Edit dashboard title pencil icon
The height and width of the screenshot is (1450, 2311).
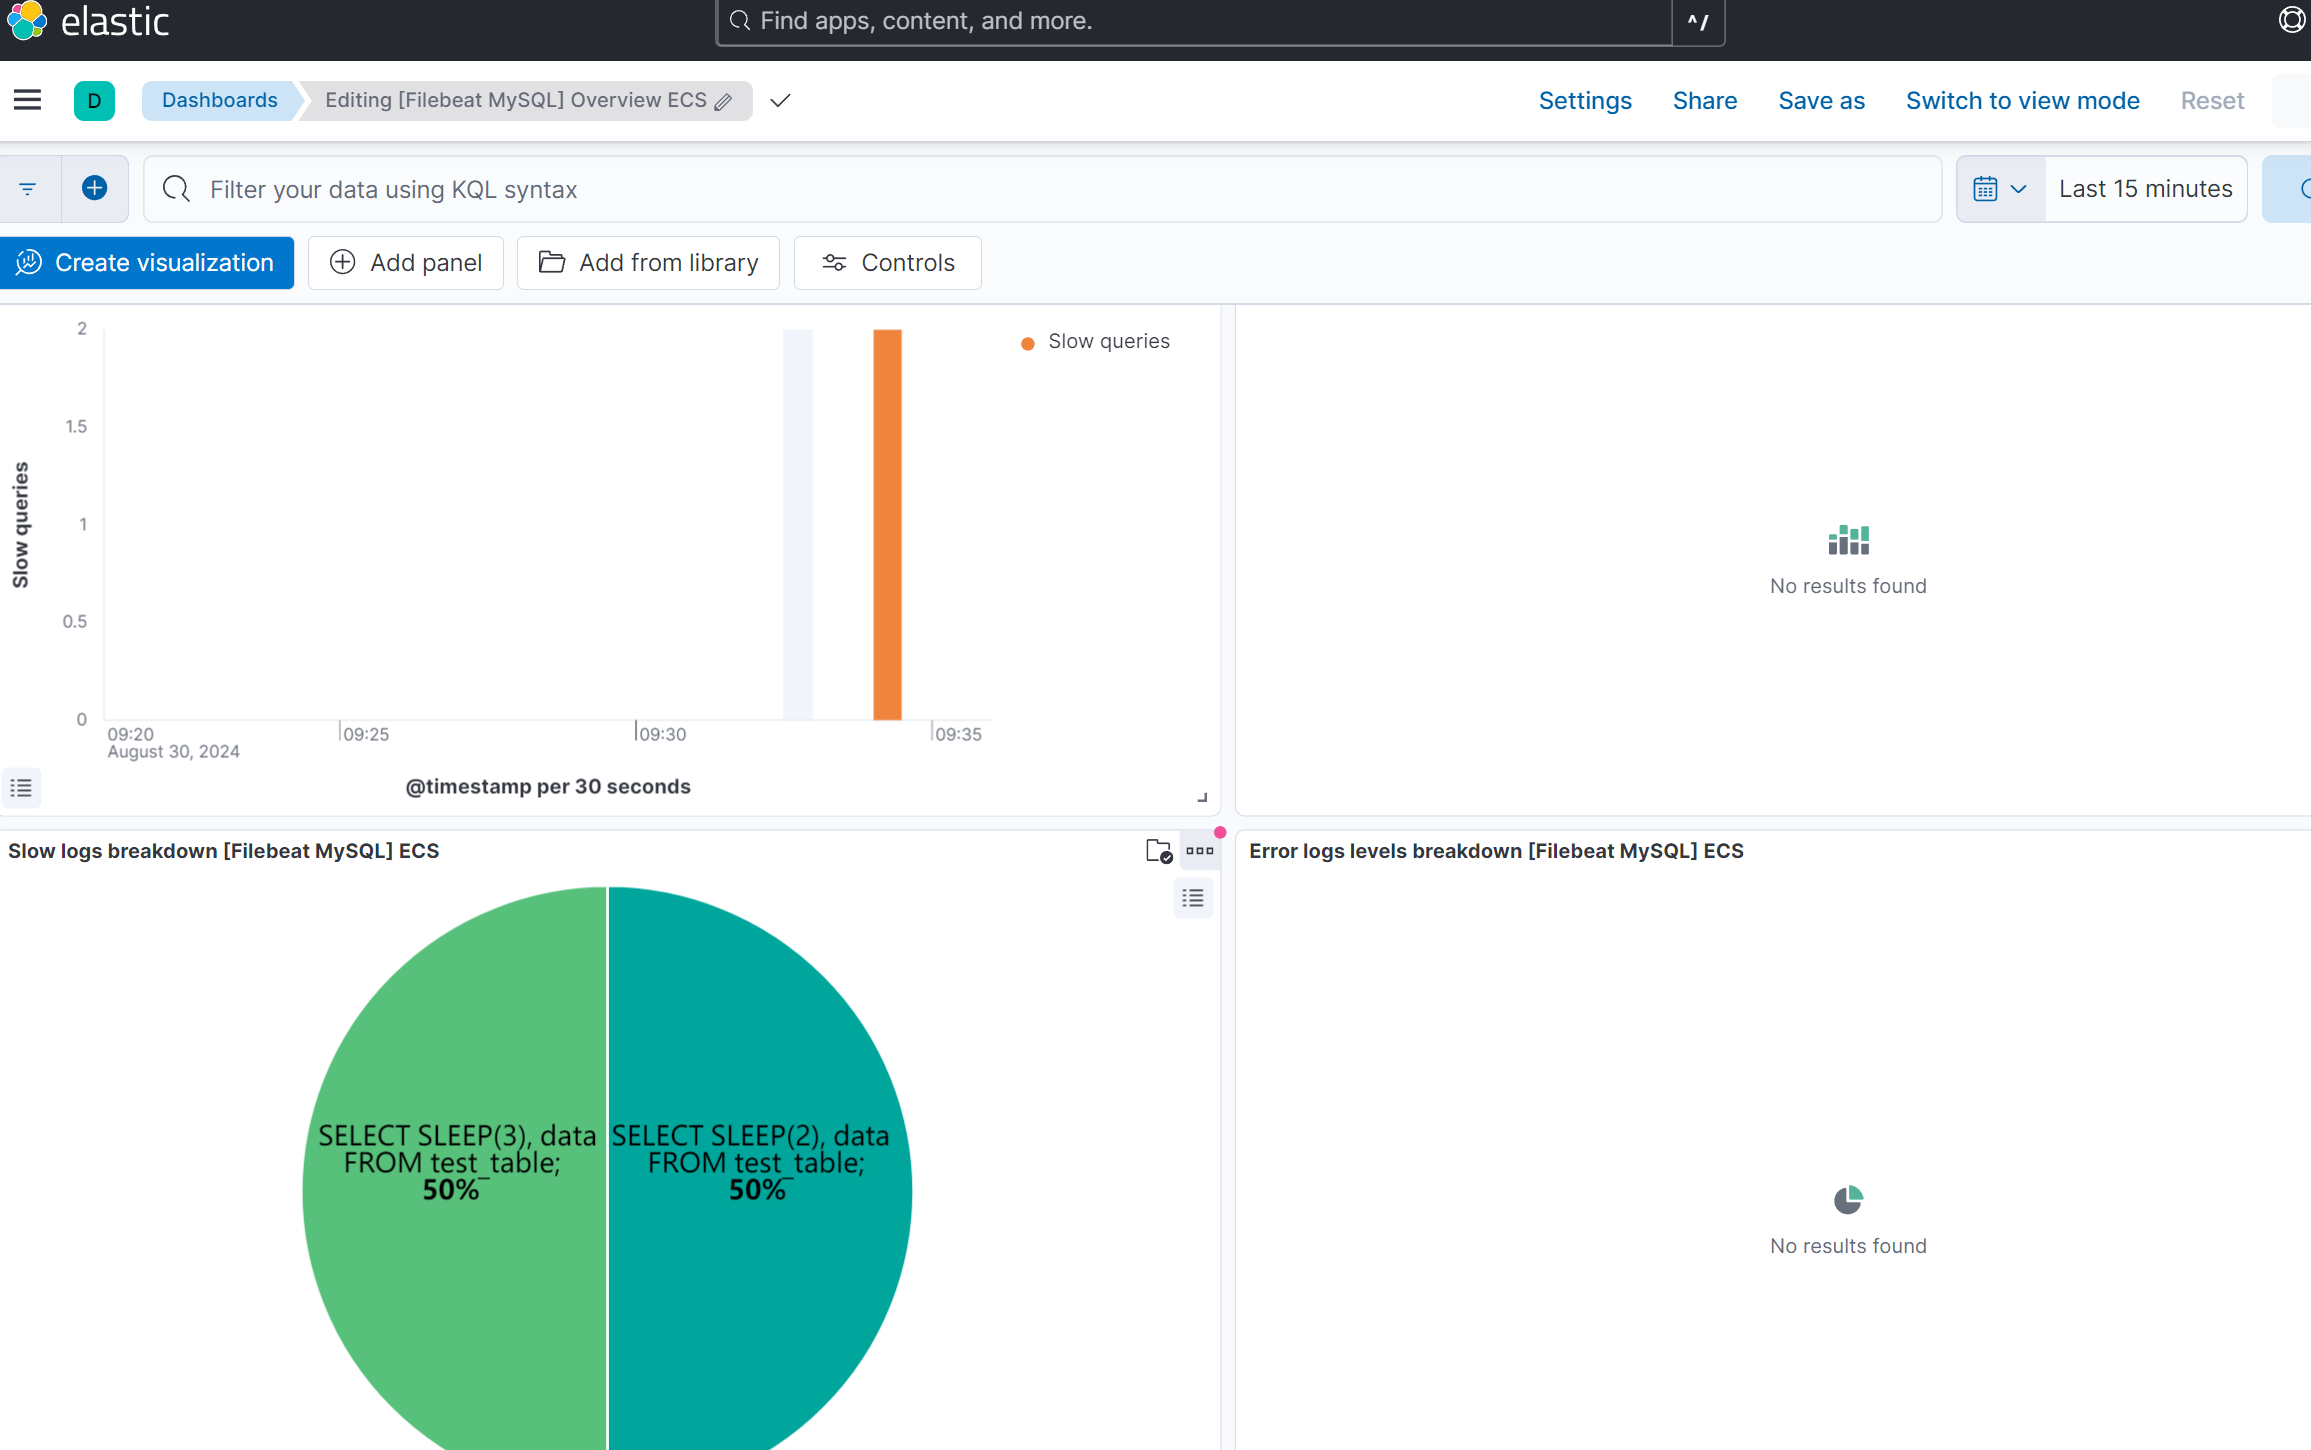724,101
